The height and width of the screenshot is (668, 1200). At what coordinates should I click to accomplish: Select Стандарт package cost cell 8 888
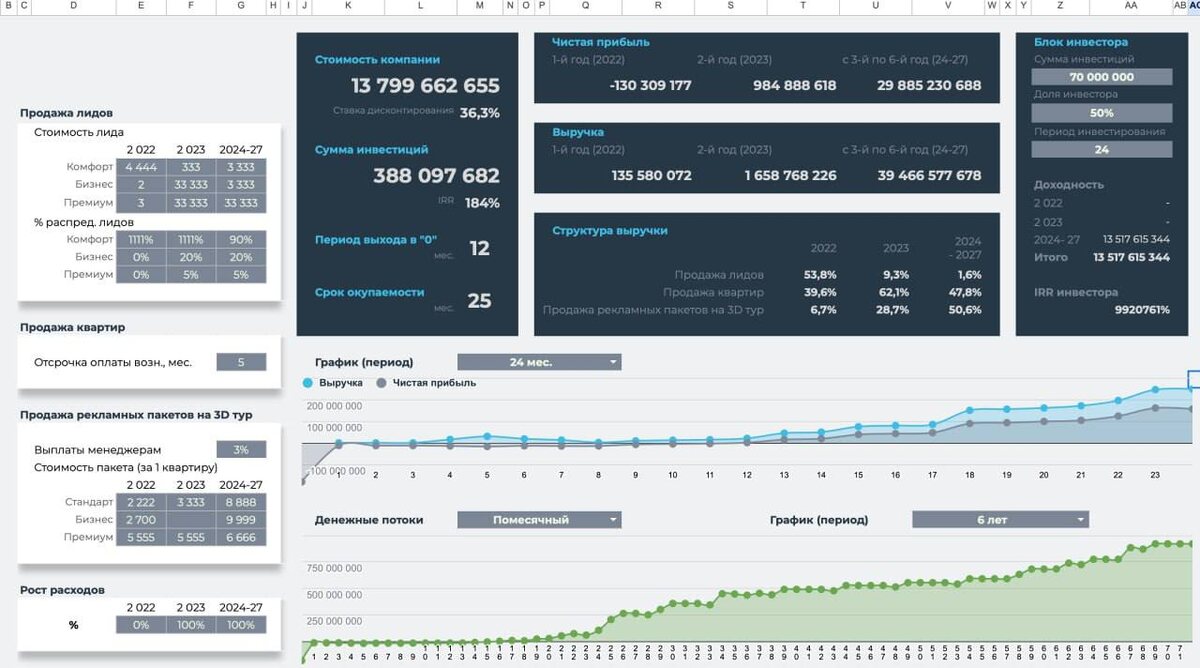(x=241, y=502)
